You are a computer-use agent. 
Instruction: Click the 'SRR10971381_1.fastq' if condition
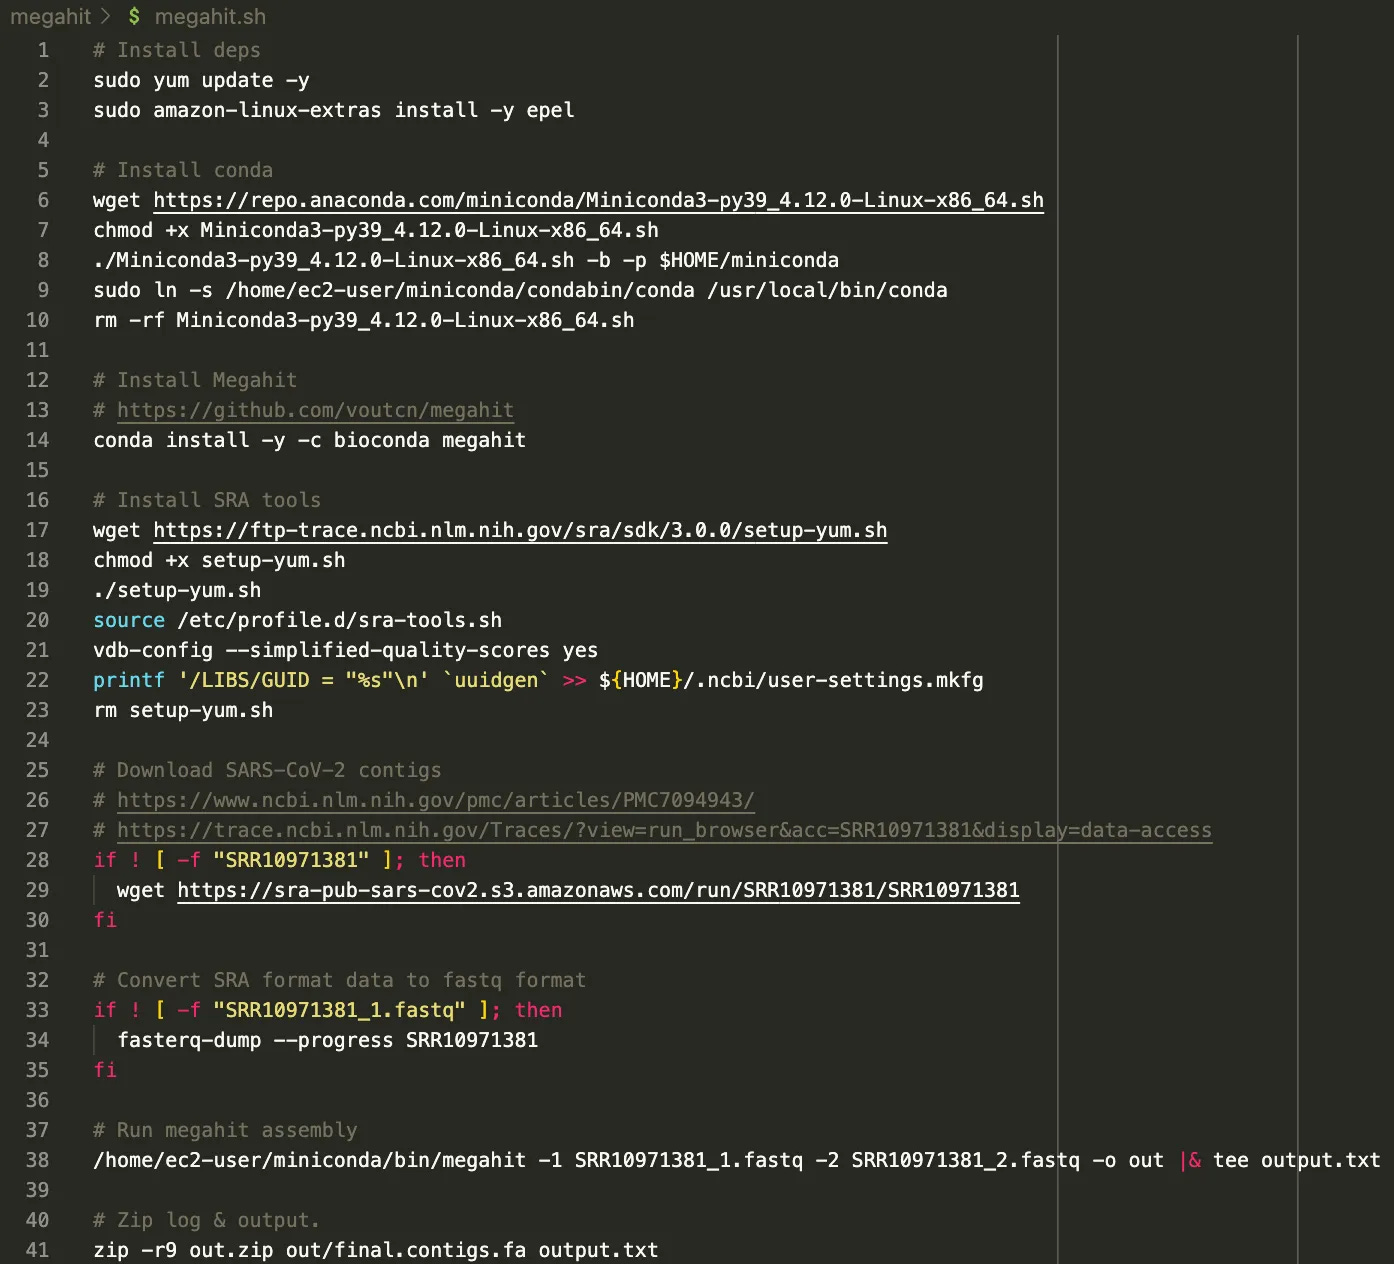(328, 1010)
